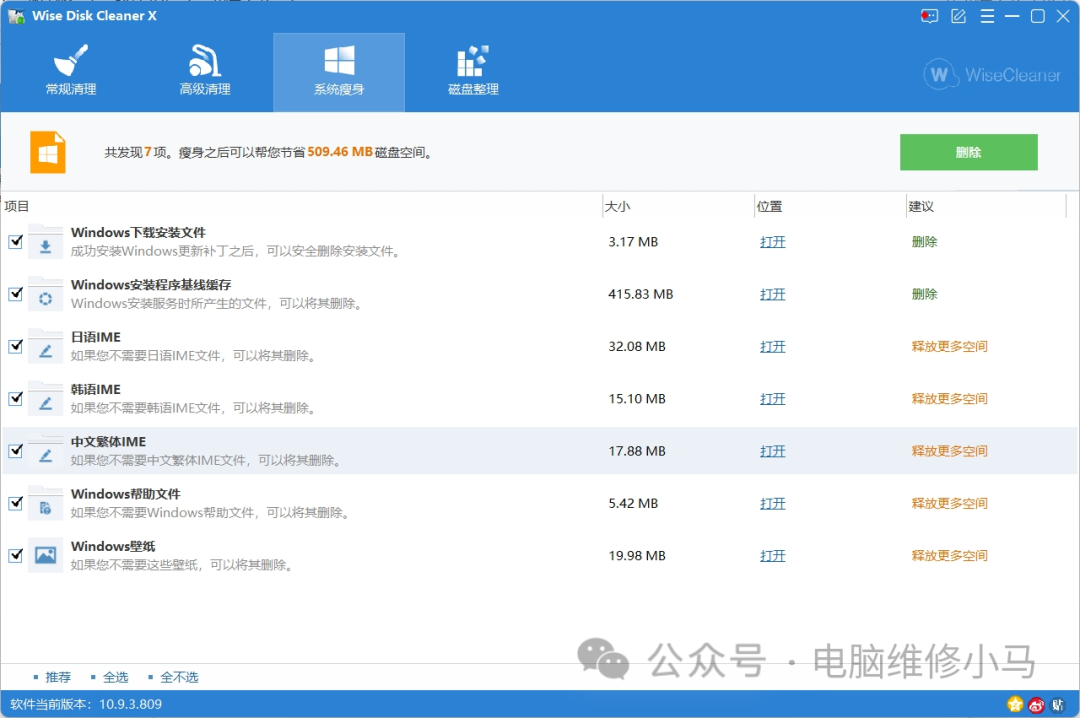Open location of 韩语IME files
This screenshot has width=1080, height=718.
coord(773,399)
